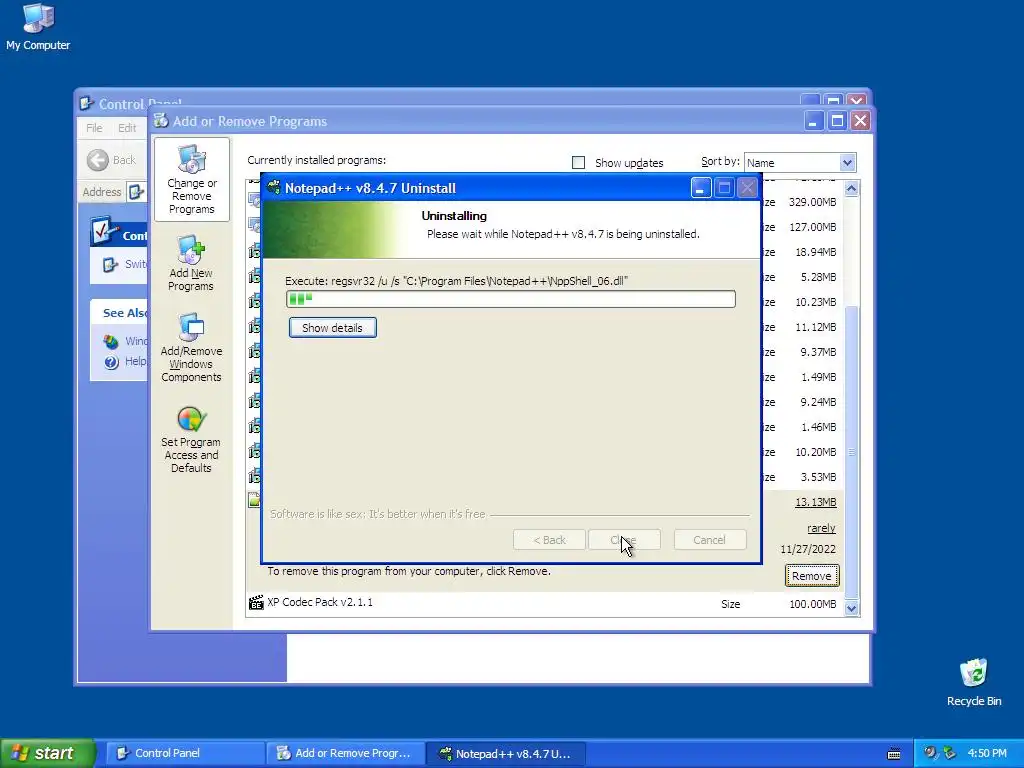Click the Cancel button in uninstaller

click(x=709, y=540)
